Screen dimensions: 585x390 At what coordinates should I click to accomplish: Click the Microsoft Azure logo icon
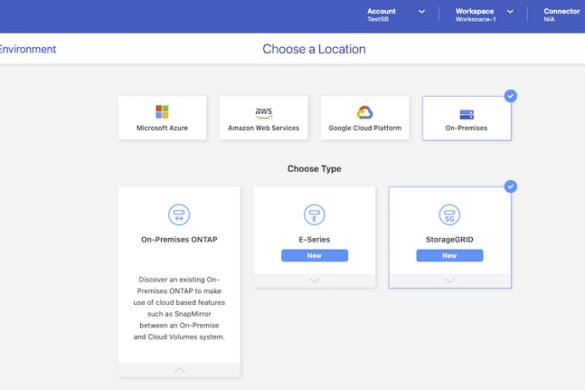(x=162, y=112)
